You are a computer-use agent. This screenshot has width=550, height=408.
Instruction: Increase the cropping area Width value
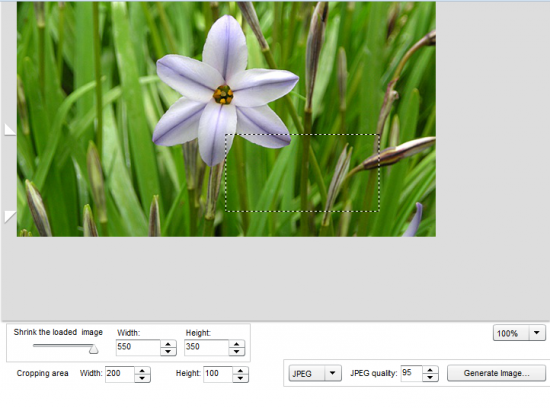(142, 371)
